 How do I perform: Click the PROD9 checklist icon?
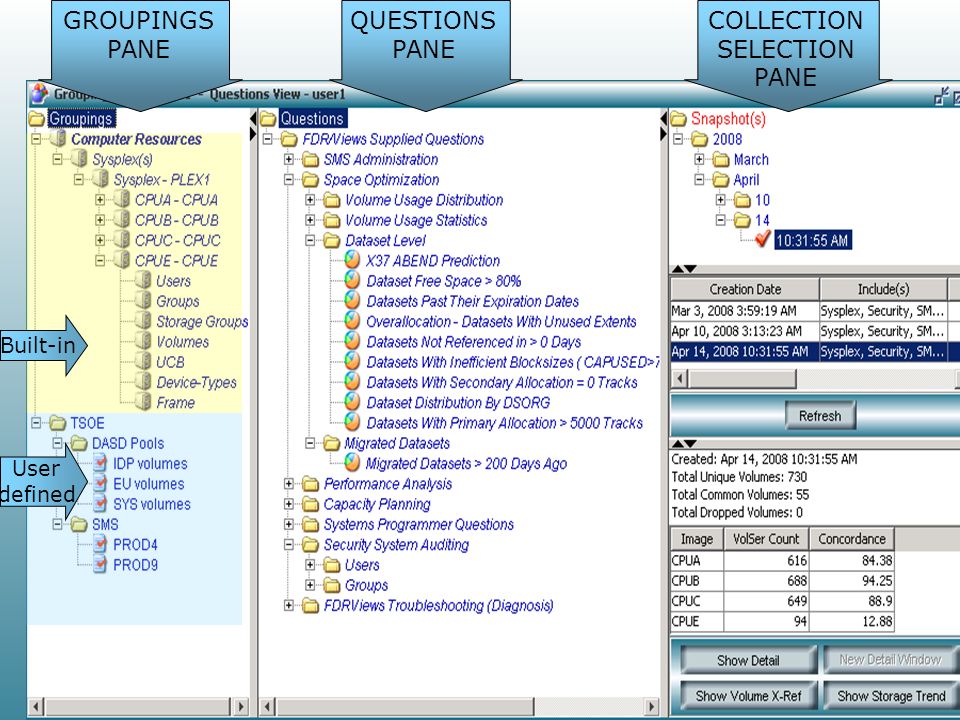pos(100,564)
